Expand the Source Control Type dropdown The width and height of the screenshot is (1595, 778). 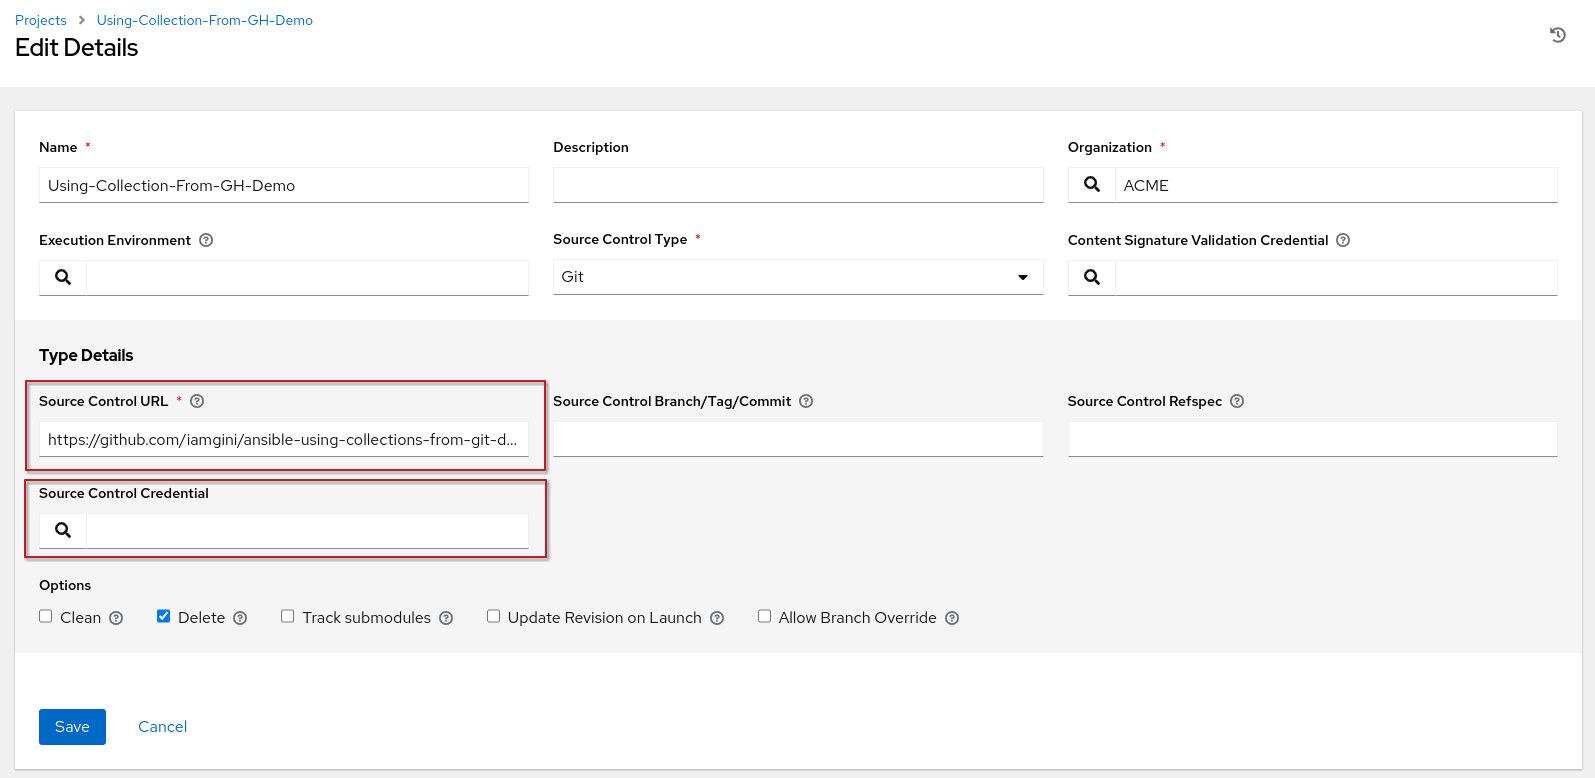[x=797, y=277]
